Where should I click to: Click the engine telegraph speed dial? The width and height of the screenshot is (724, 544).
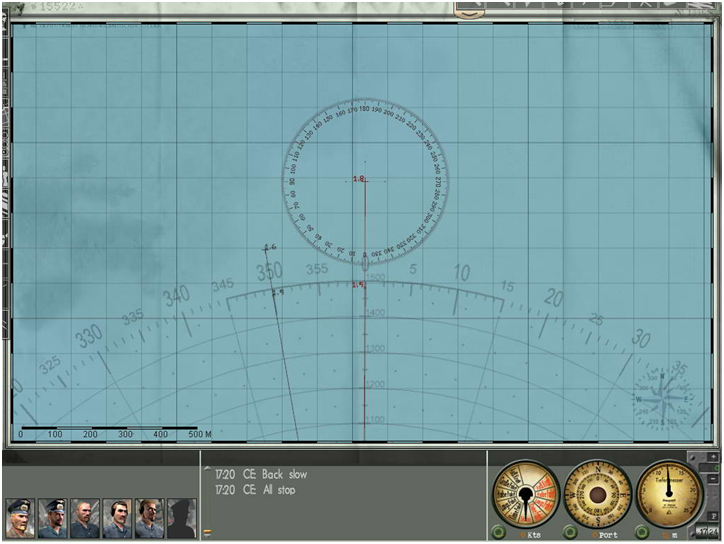point(525,494)
